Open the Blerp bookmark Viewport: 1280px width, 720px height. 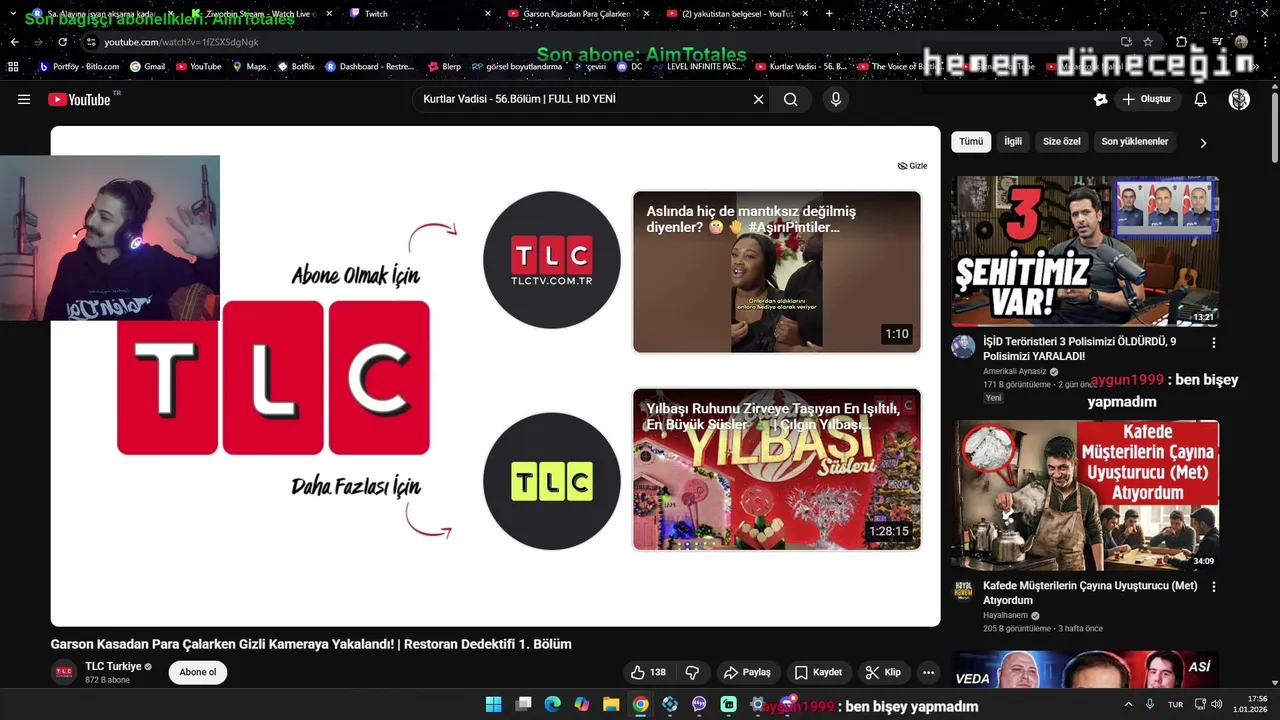(x=444, y=66)
